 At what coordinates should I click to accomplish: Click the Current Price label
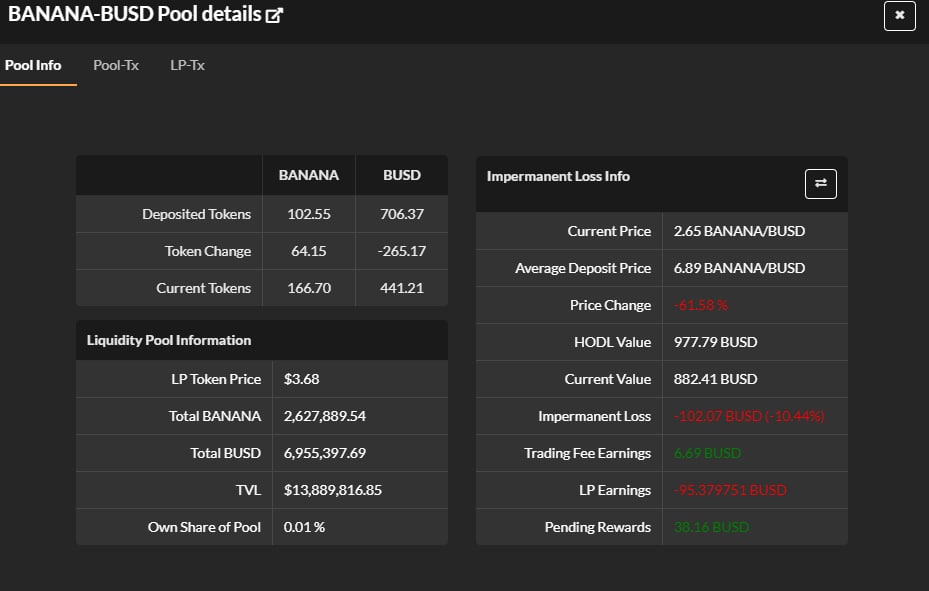coord(609,231)
